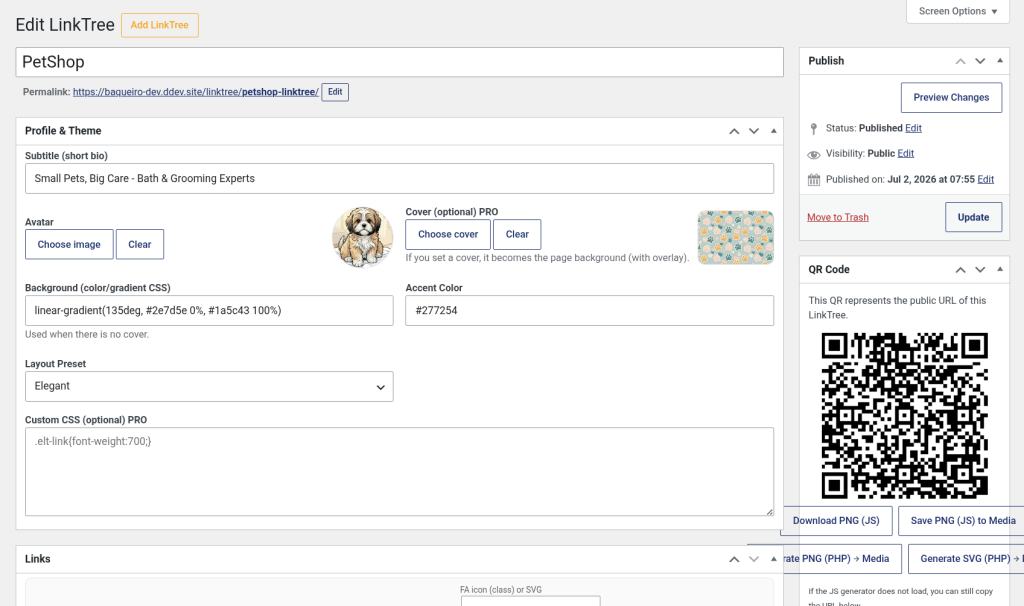Click the calendar icon by Published on
Viewport: 1024px width, 606px height.
coord(814,180)
